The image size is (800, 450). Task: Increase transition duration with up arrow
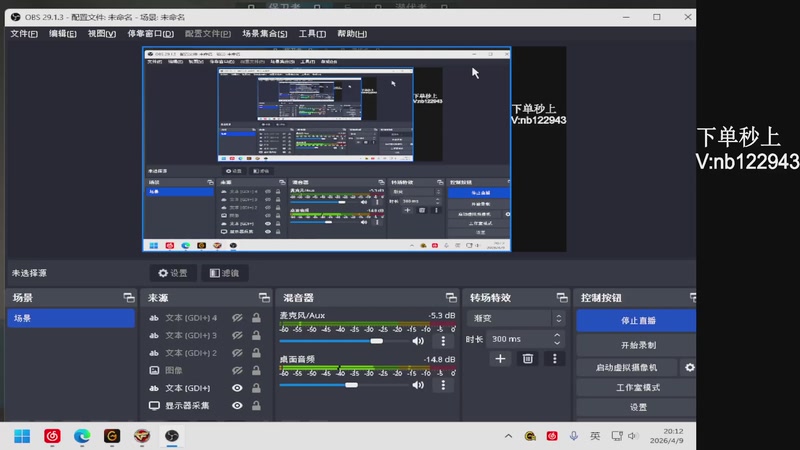click(557, 335)
